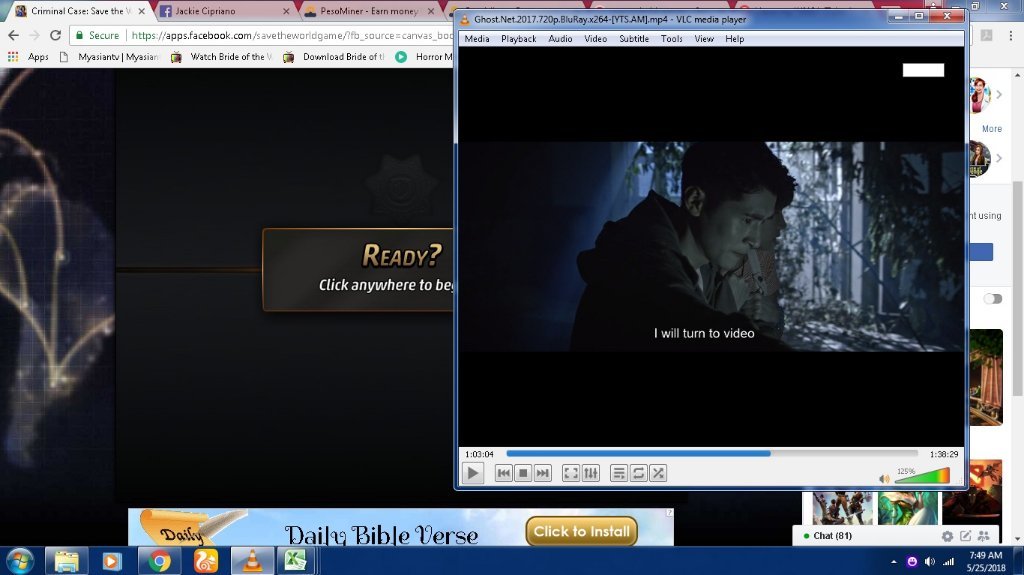Show hidden system tray icons
This screenshot has height=575, width=1024.
click(x=893, y=562)
